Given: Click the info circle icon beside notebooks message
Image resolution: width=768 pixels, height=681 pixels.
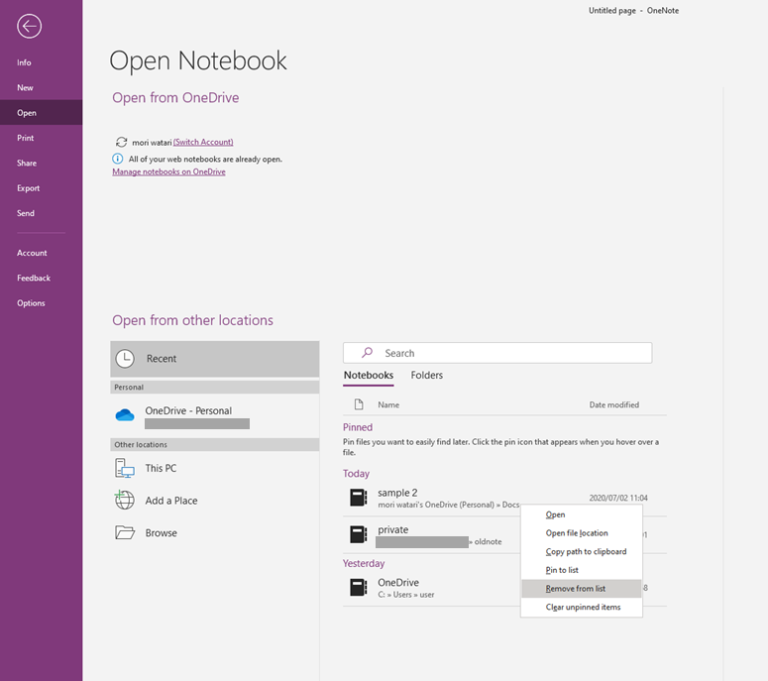Looking at the screenshot, I should (x=118, y=159).
